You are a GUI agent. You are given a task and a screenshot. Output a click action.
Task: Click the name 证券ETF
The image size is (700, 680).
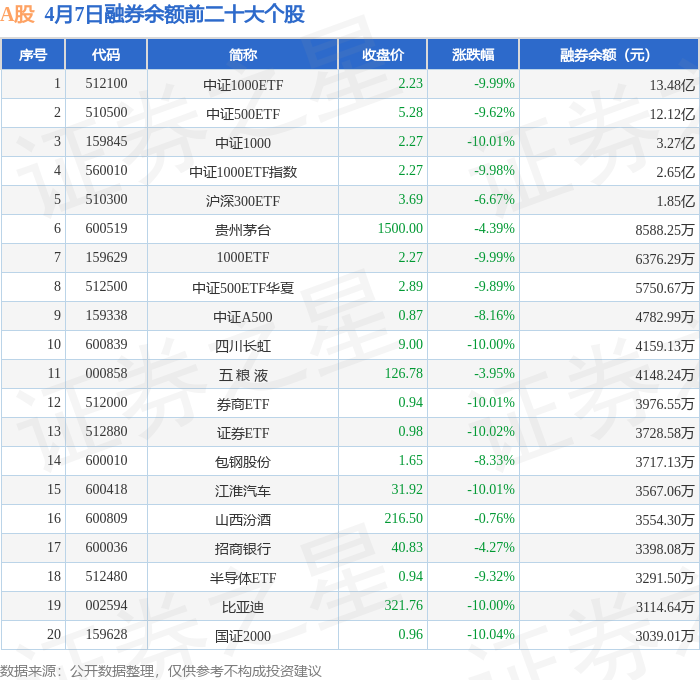click(x=243, y=433)
